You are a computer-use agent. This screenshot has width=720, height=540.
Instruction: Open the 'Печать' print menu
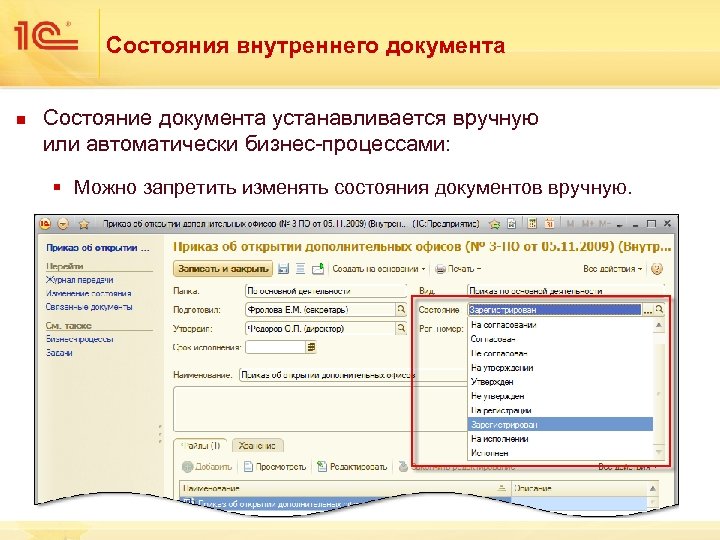[457, 269]
